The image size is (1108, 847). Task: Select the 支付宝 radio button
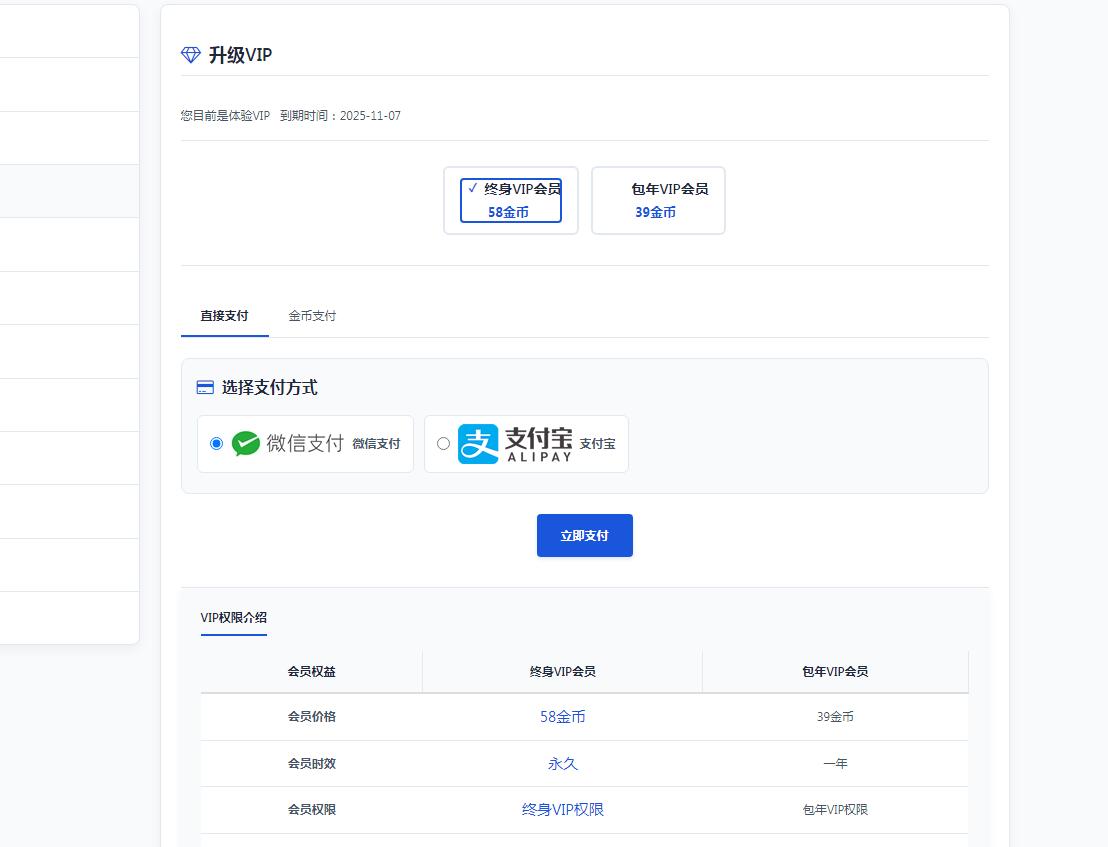444,444
